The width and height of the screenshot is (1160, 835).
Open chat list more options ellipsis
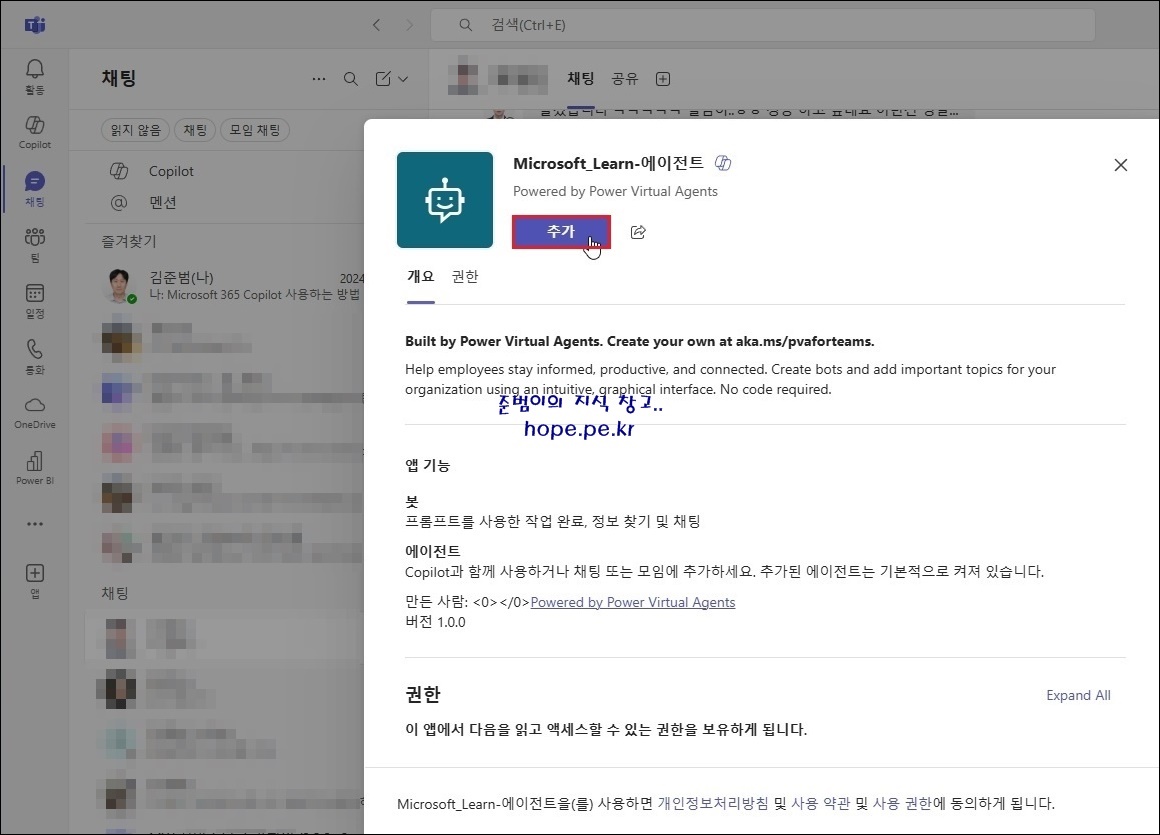tap(319, 78)
